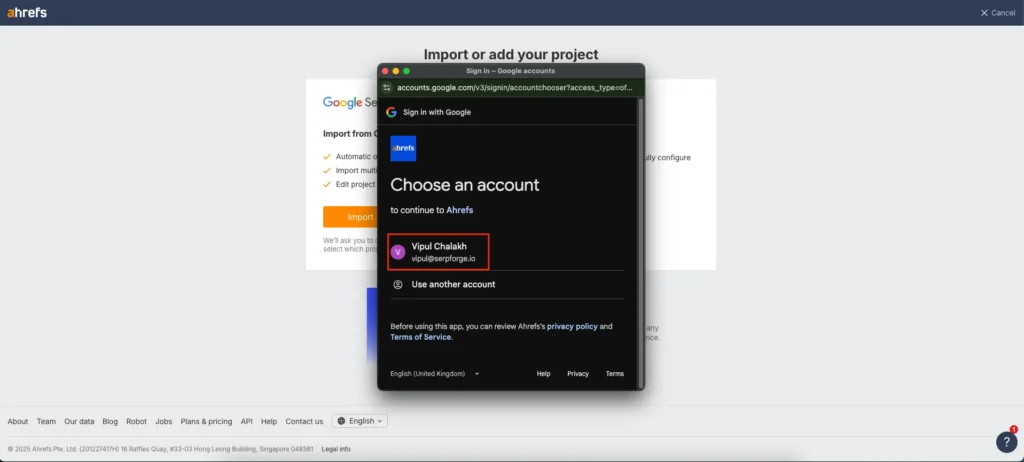This screenshot has height=462, width=1024.
Task: Click the Google G logo in the popup header
Action: [391, 112]
